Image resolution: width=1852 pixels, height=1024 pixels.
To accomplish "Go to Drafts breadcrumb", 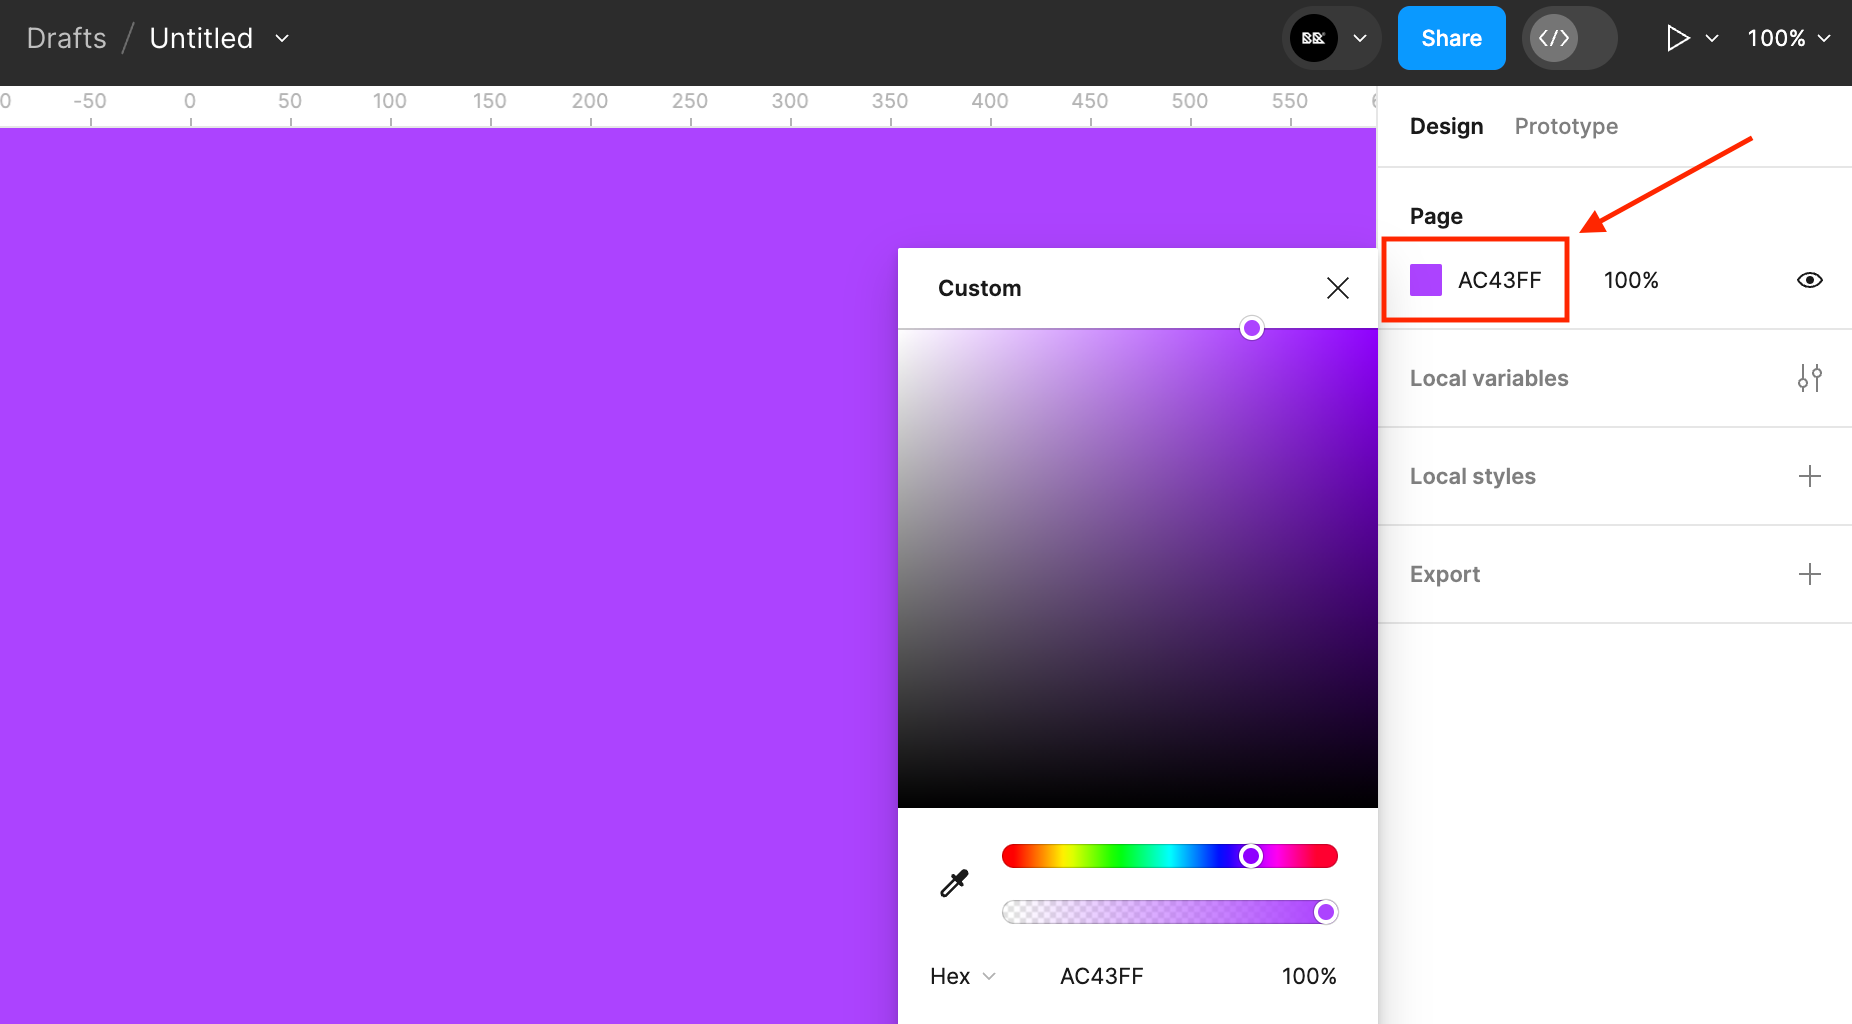I will (66, 38).
